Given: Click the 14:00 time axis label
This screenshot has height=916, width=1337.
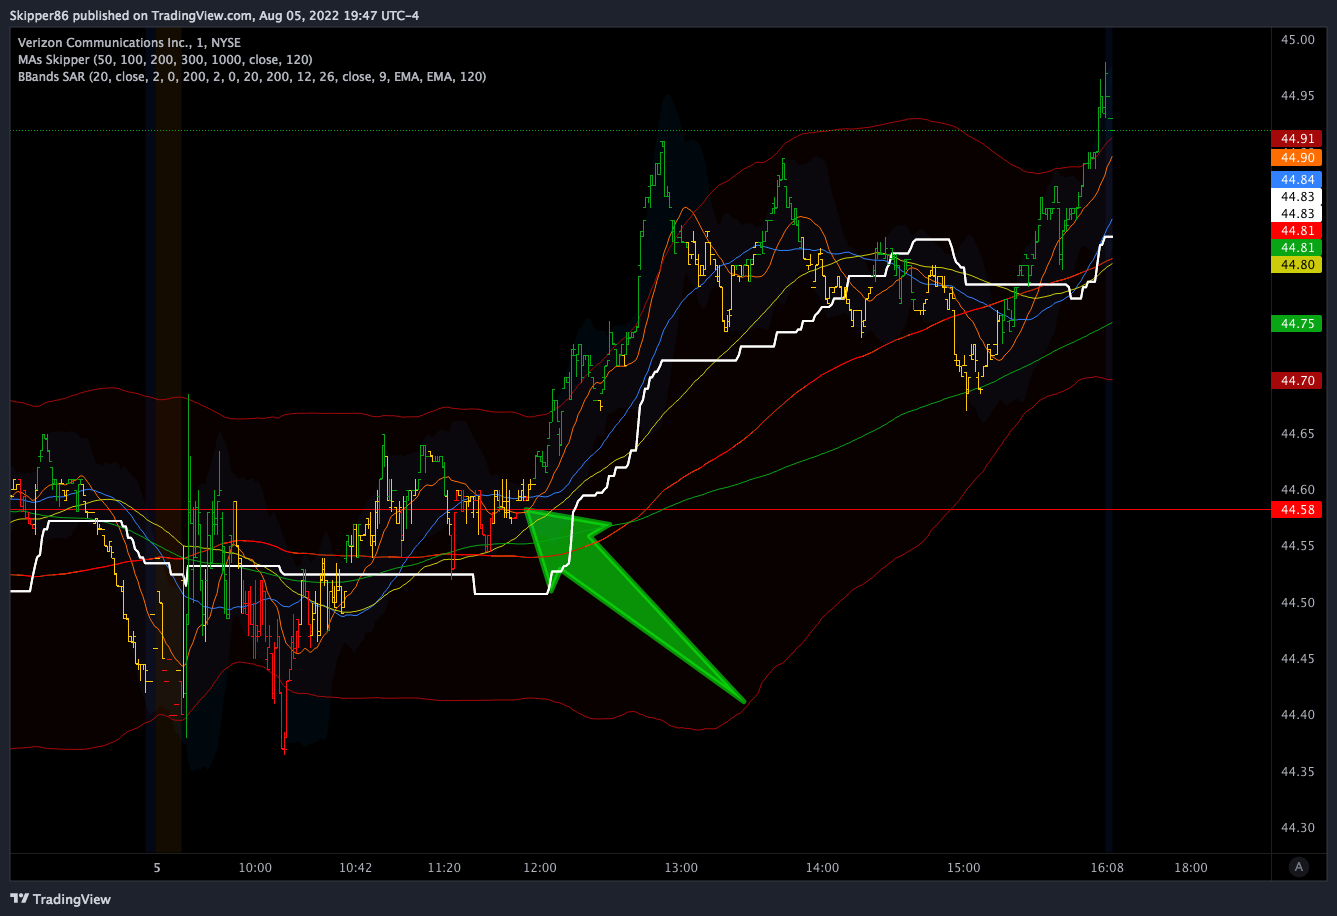Looking at the screenshot, I should (822, 867).
